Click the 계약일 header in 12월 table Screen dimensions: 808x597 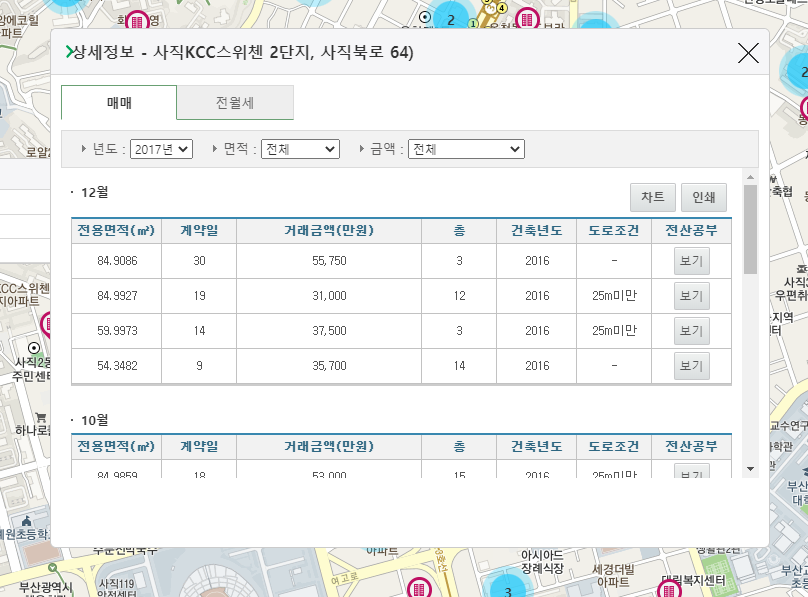point(199,230)
